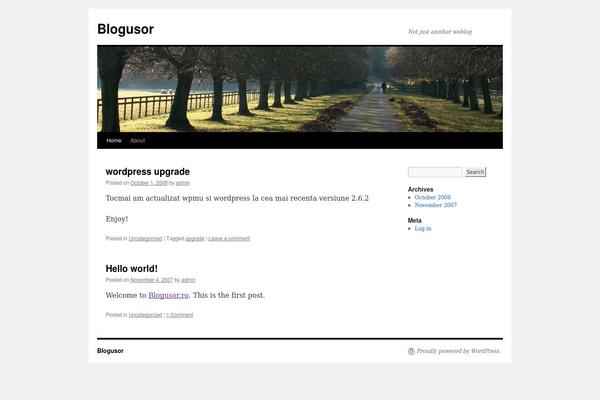The image size is (600, 400).
Task: Click the 'Leave a comment' link
Action: (229, 238)
